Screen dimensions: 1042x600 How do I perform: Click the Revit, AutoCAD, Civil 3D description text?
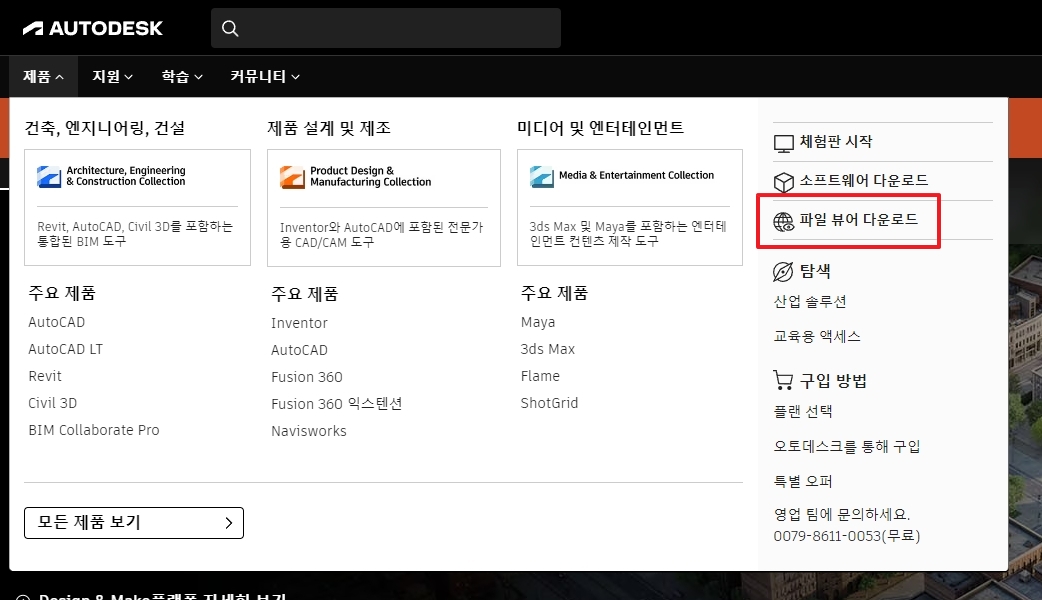[135, 234]
